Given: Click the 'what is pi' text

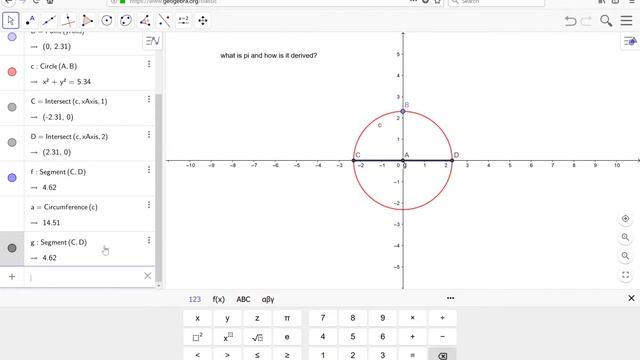Looking at the screenshot, I should pyautogui.click(x=269, y=56).
